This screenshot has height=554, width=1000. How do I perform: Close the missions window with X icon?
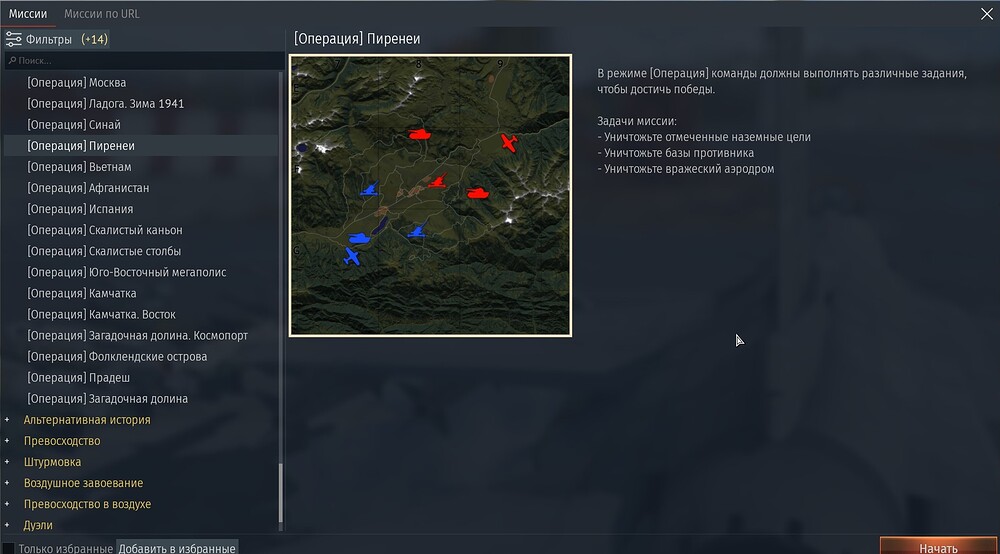point(987,13)
